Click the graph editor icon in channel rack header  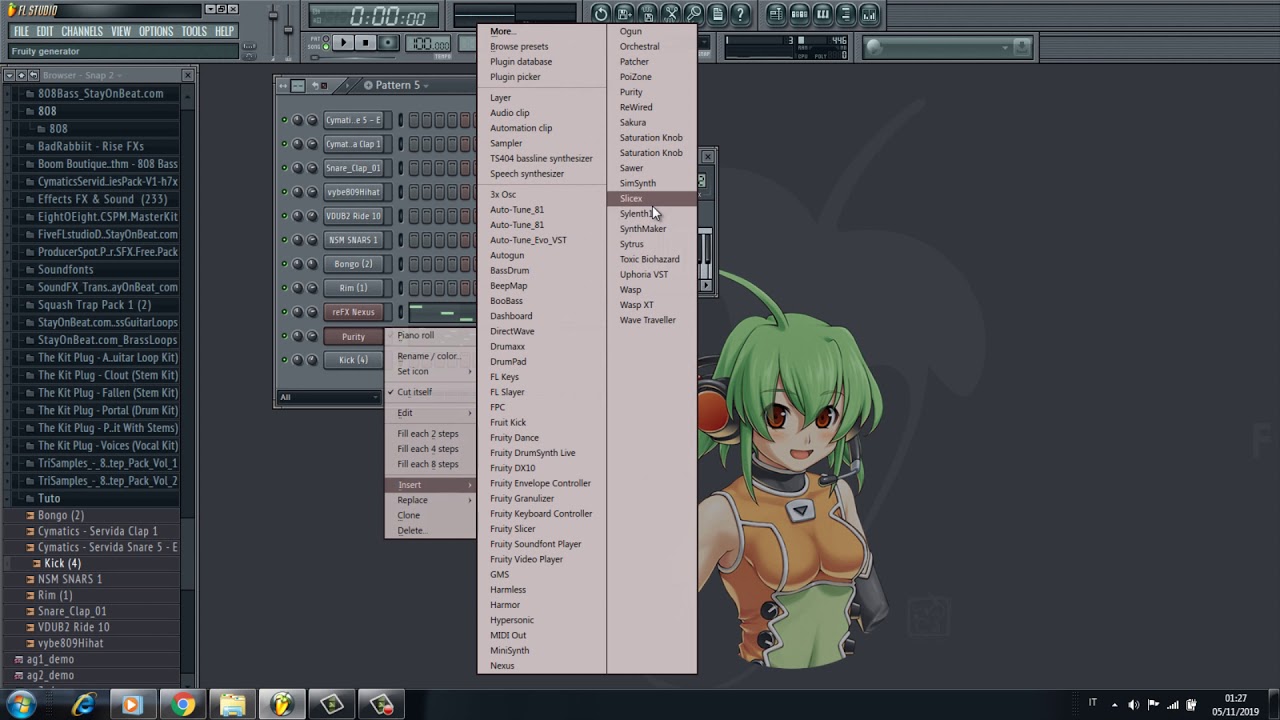coord(298,85)
